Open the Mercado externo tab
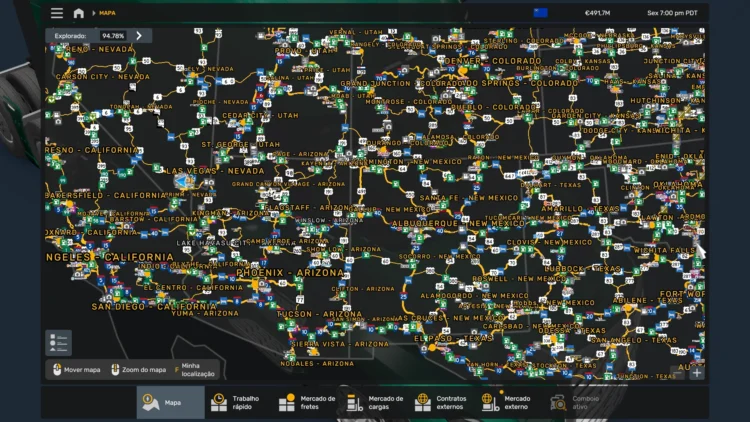This screenshot has height=422, width=750. (510, 402)
